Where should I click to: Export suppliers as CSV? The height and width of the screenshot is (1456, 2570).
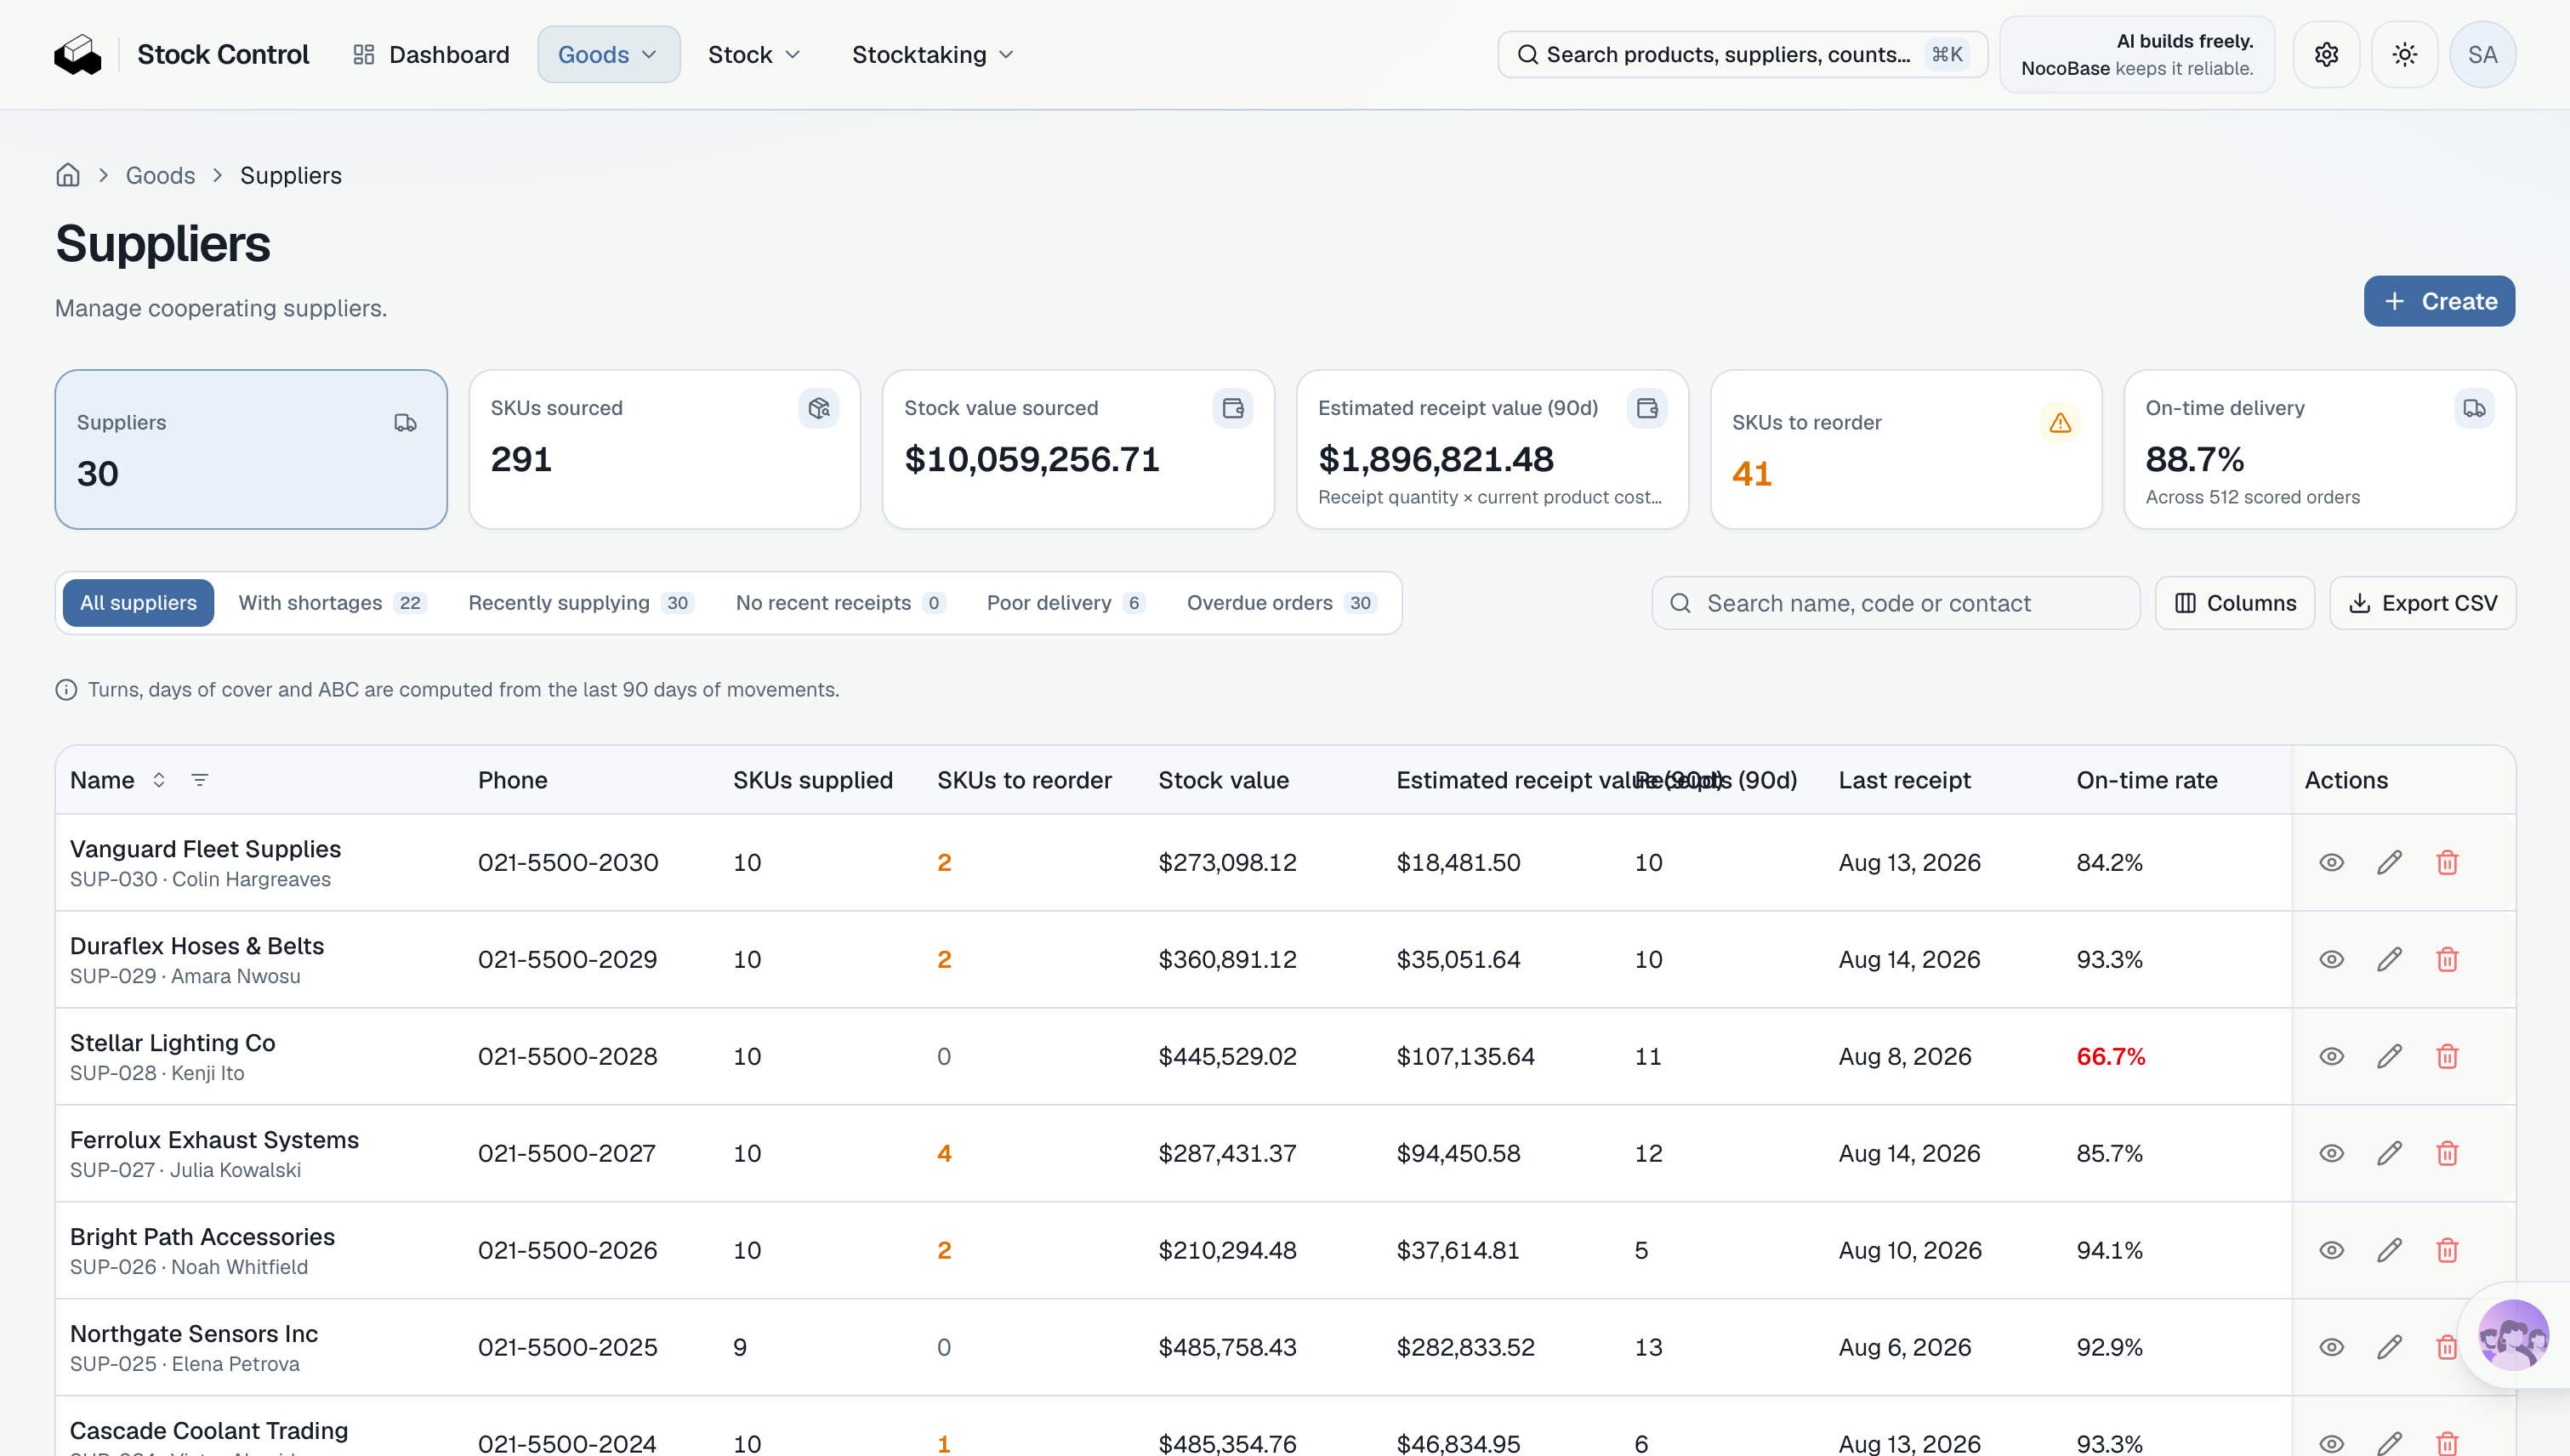[x=2423, y=603]
